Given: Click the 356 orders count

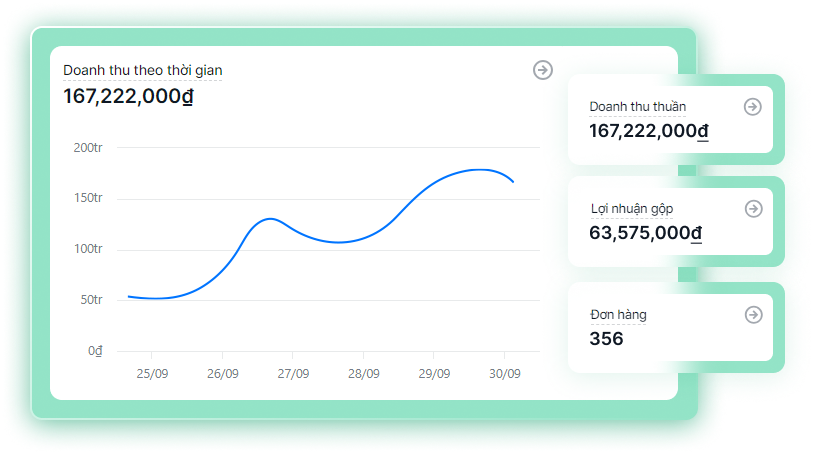Looking at the screenshot, I should [606, 339].
